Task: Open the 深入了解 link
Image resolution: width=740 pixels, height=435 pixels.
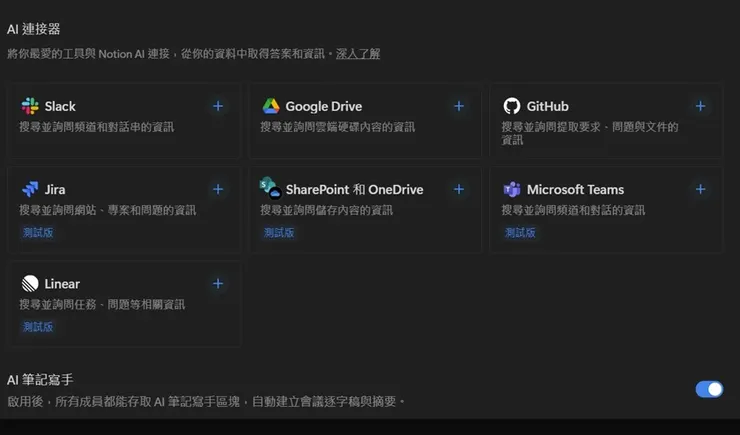Action: (x=358, y=54)
